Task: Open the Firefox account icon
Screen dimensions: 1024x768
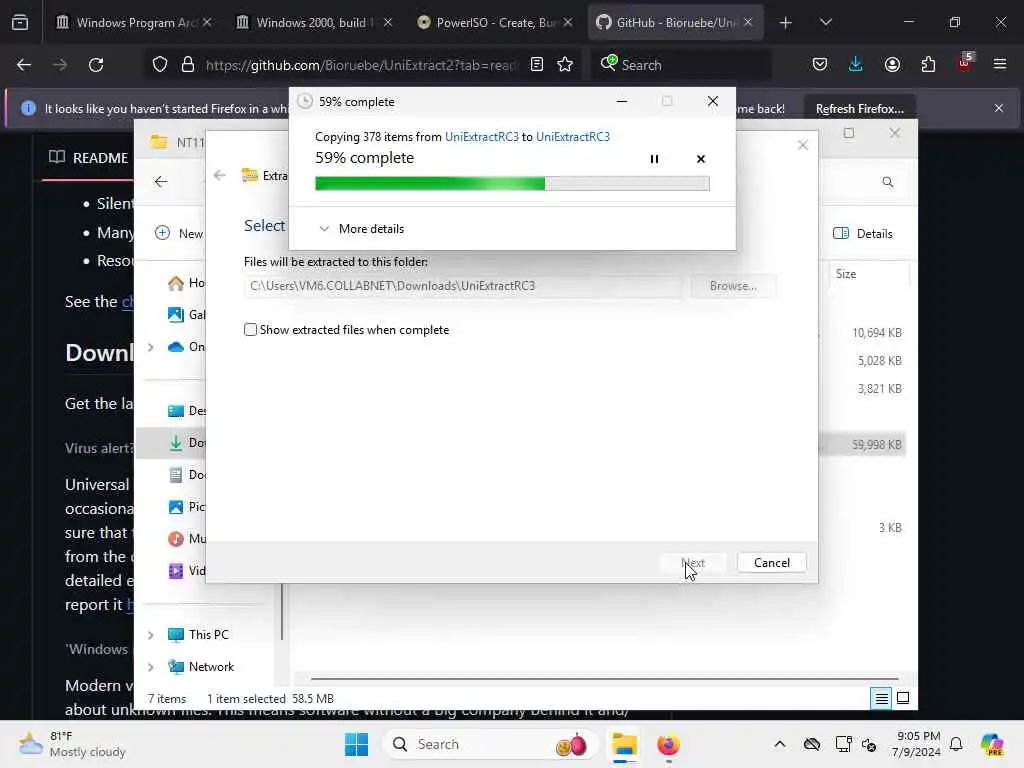Action: click(892, 65)
